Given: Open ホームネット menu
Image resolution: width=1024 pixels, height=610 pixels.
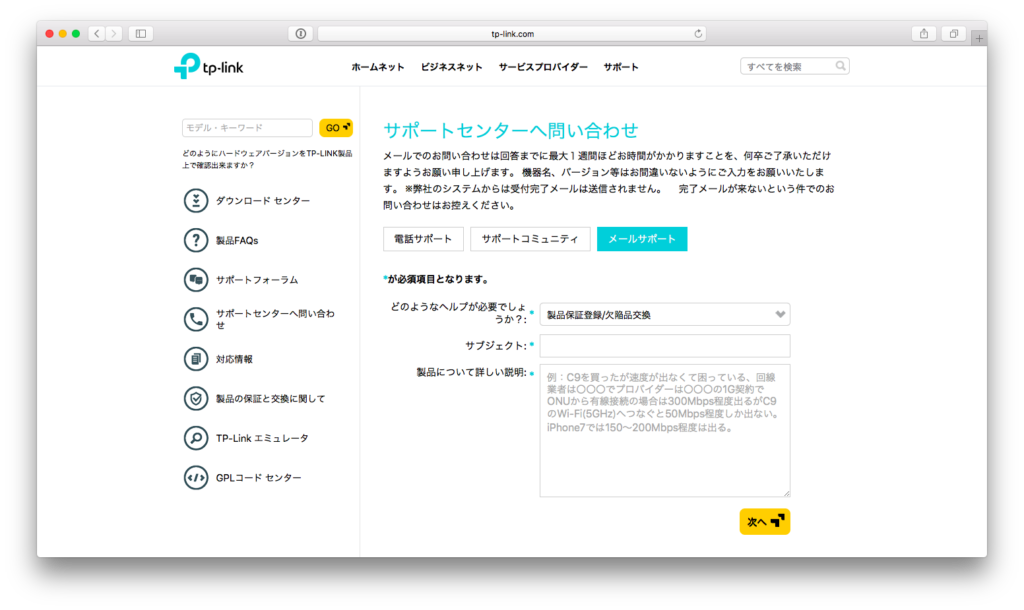Looking at the screenshot, I should coord(377,67).
